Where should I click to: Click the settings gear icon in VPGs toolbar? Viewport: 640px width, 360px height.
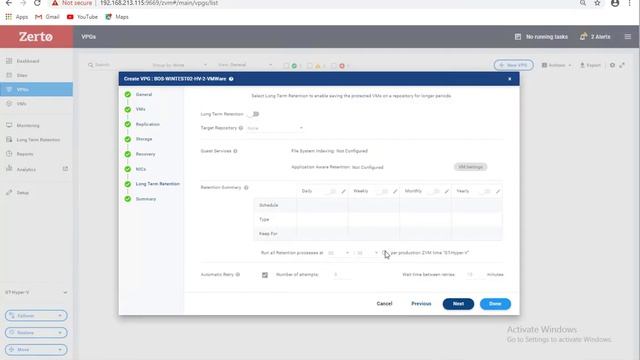pyautogui.click(x=612, y=65)
